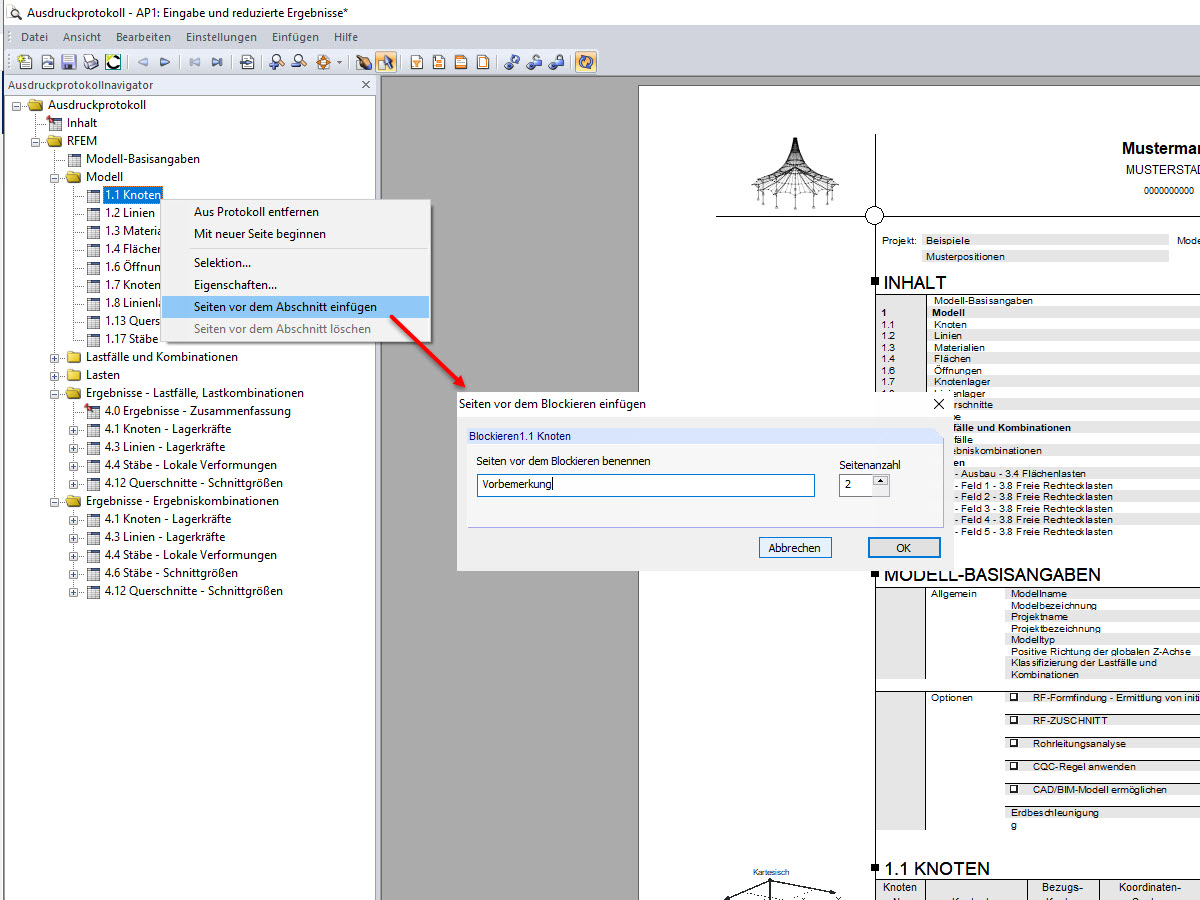
Task: Open the Einfügen menu
Action: [295, 37]
